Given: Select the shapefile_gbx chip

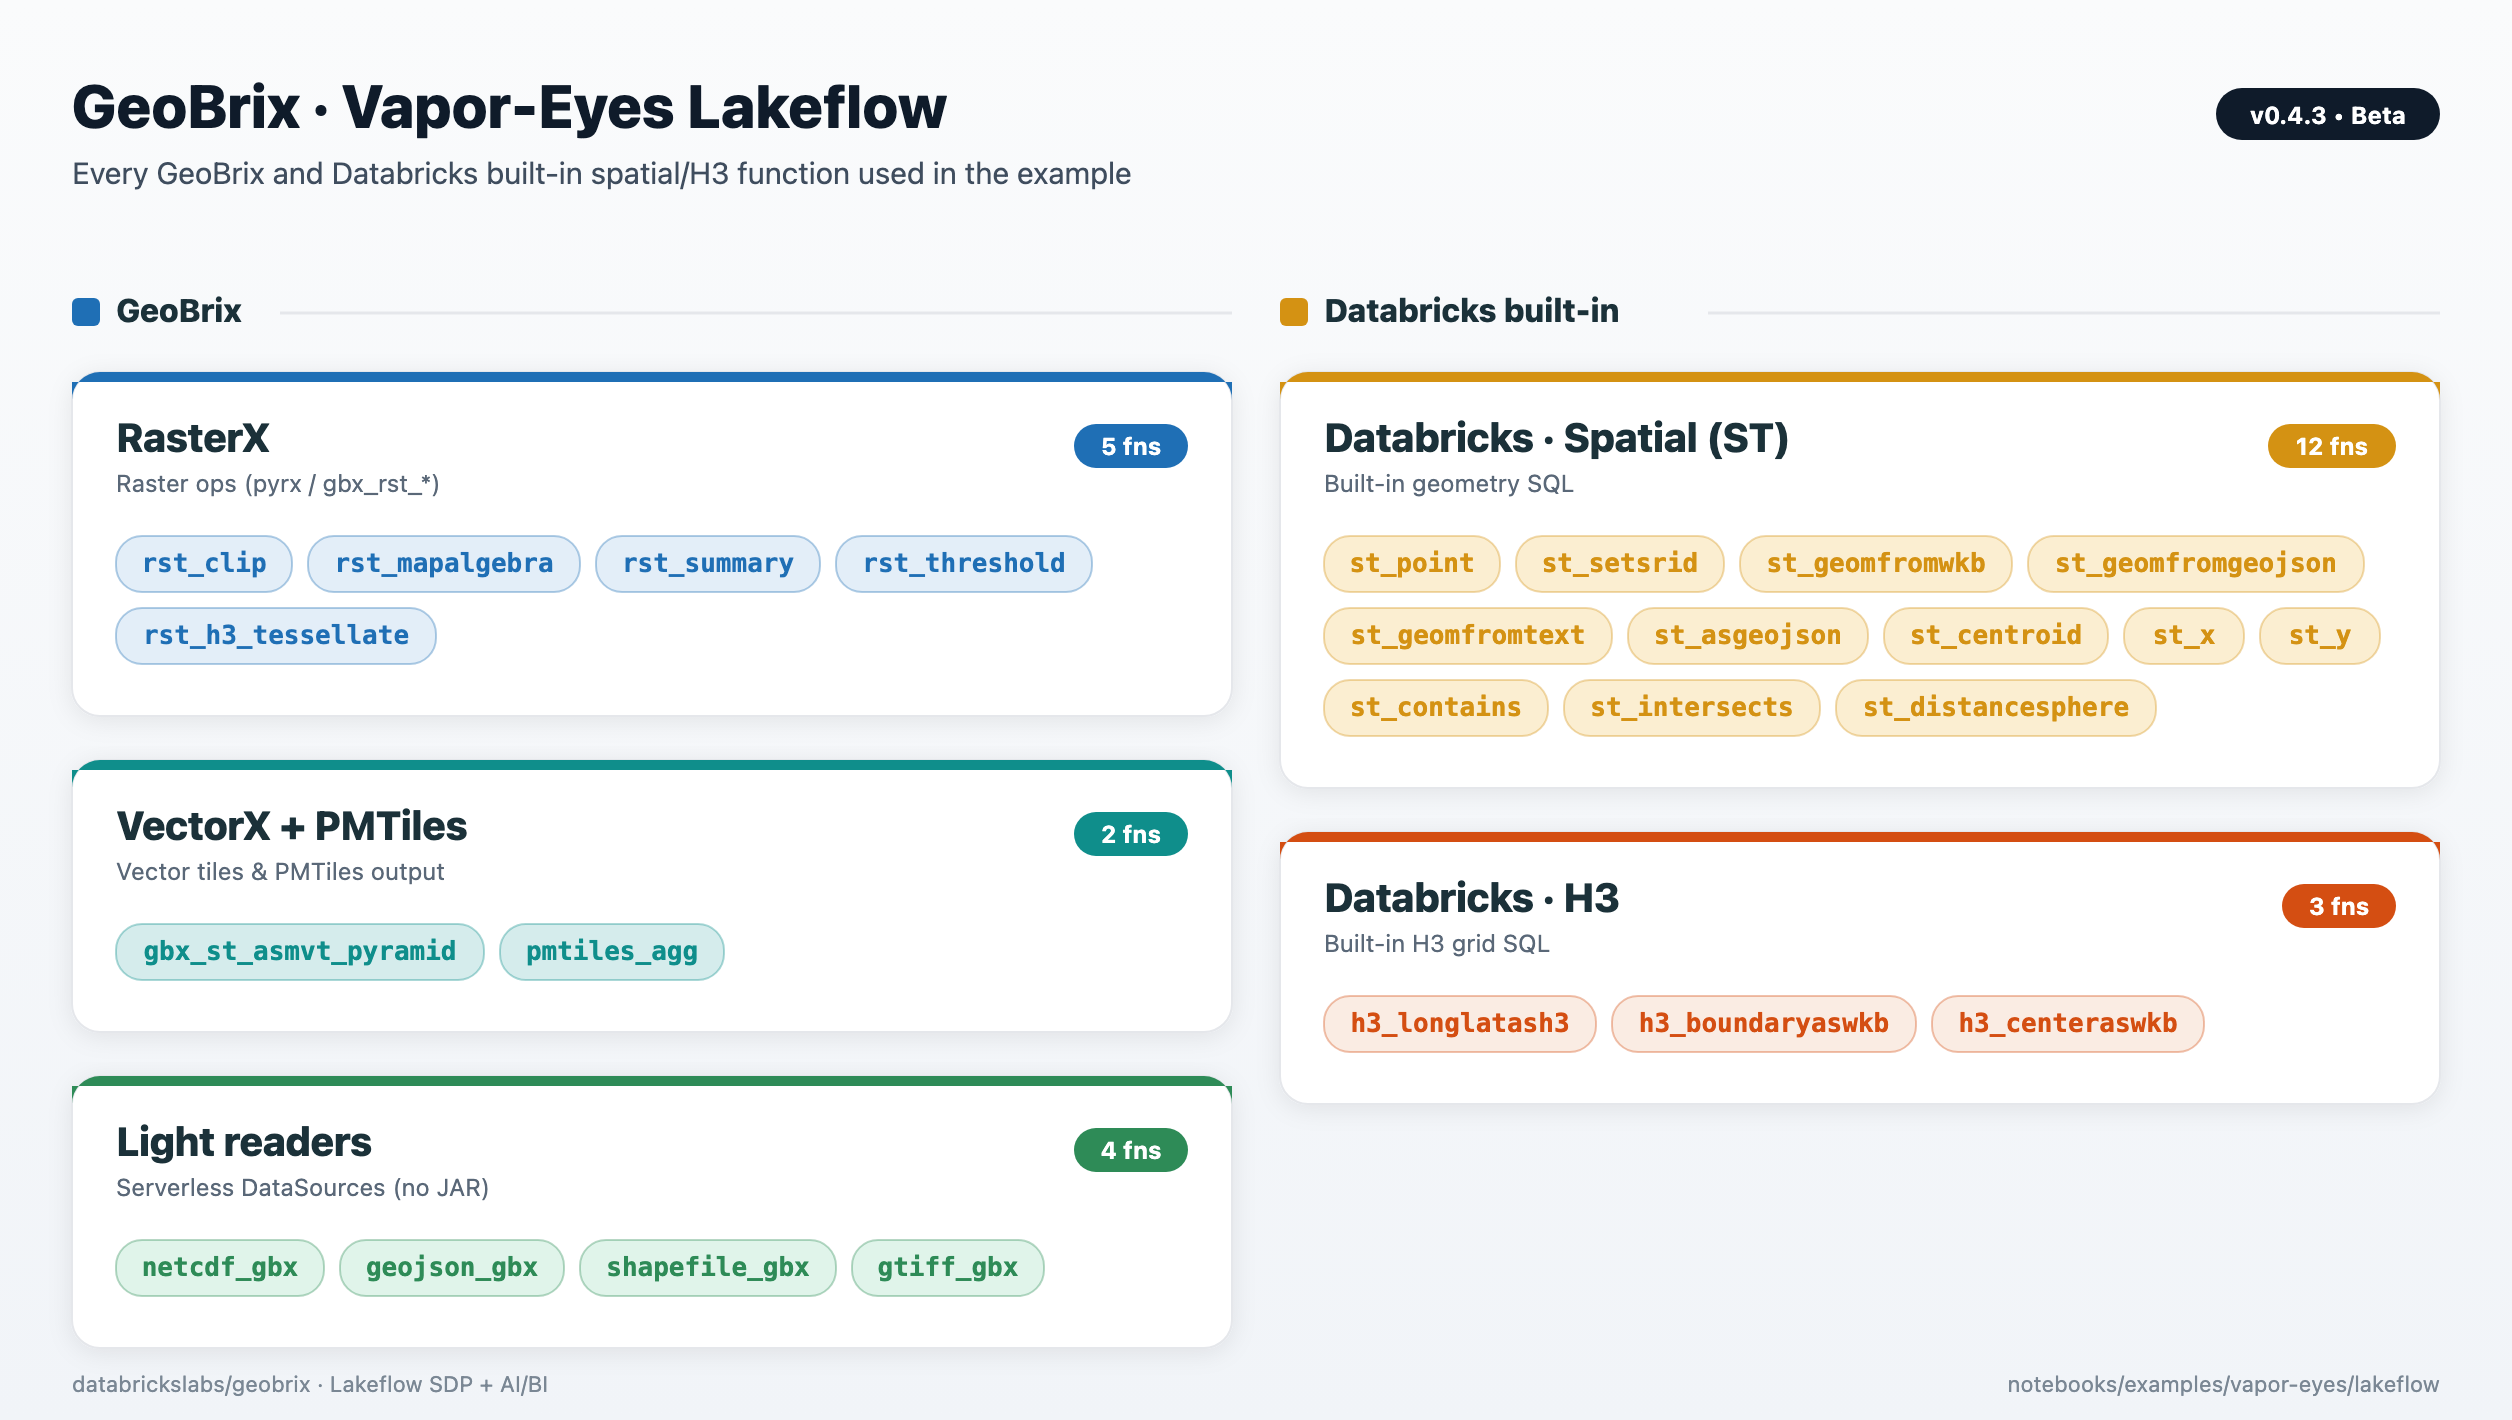Looking at the screenshot, I should coord(708,1268).
